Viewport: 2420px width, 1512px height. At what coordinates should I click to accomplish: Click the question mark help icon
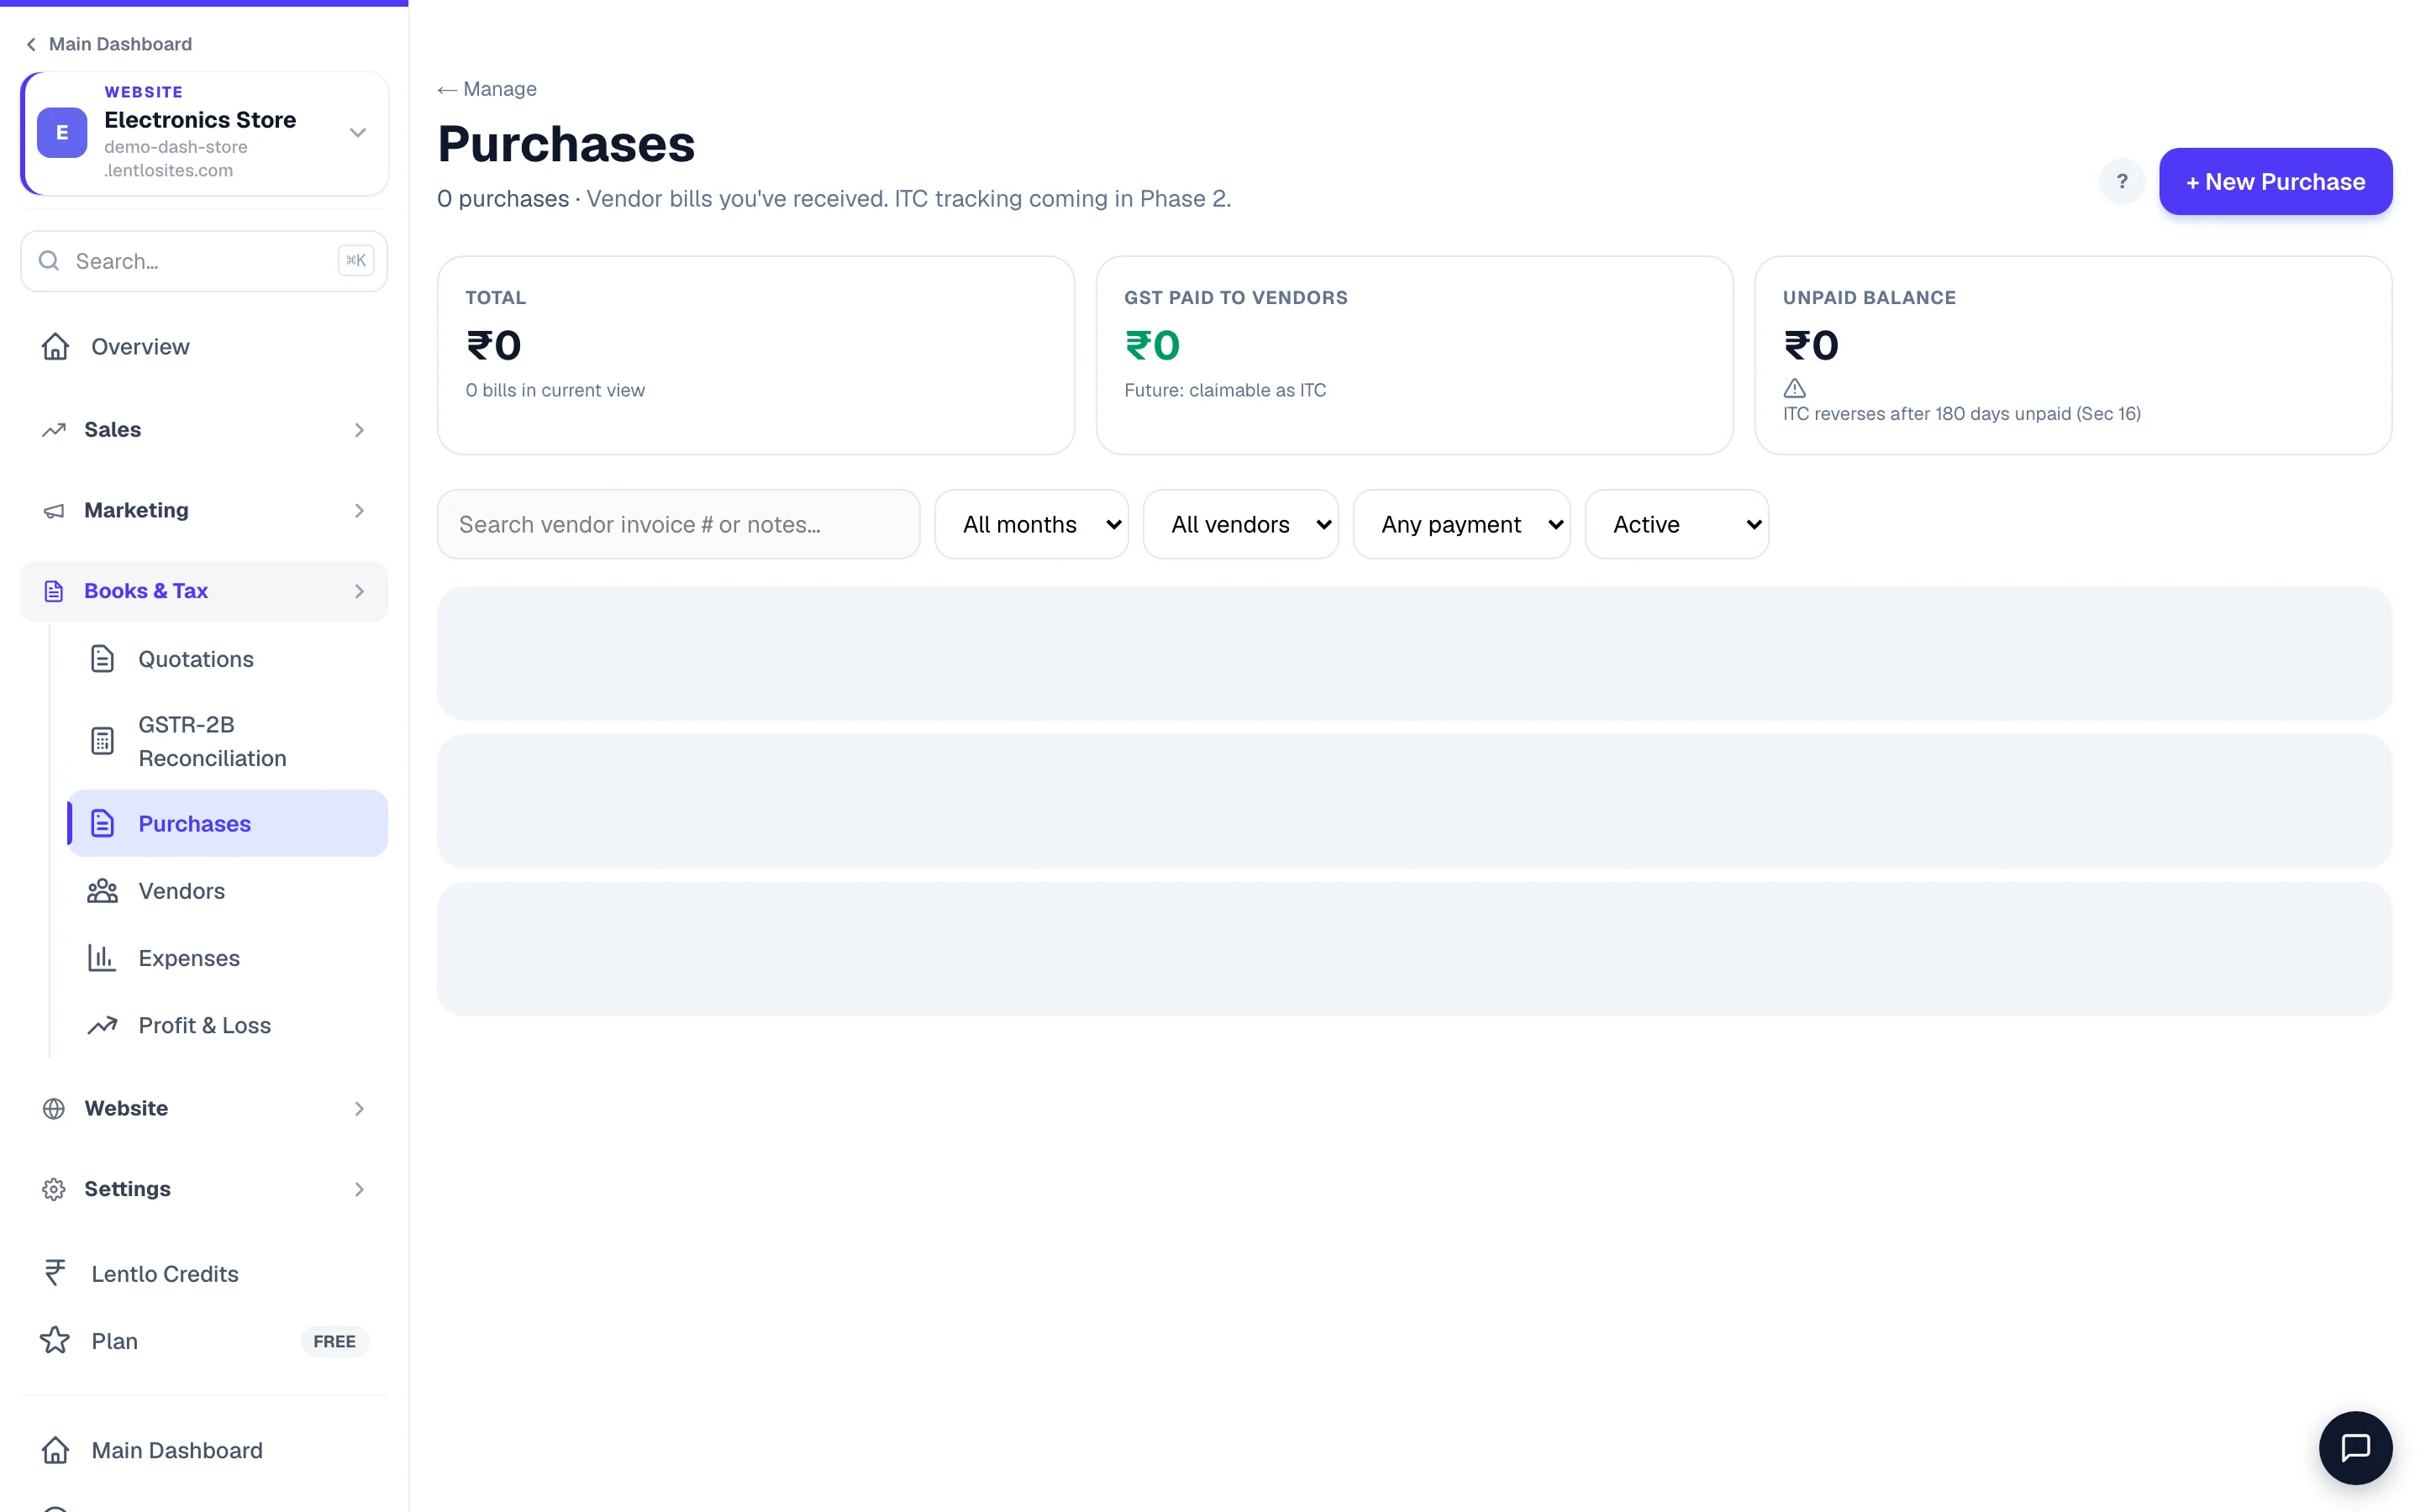coord(2121,182)
